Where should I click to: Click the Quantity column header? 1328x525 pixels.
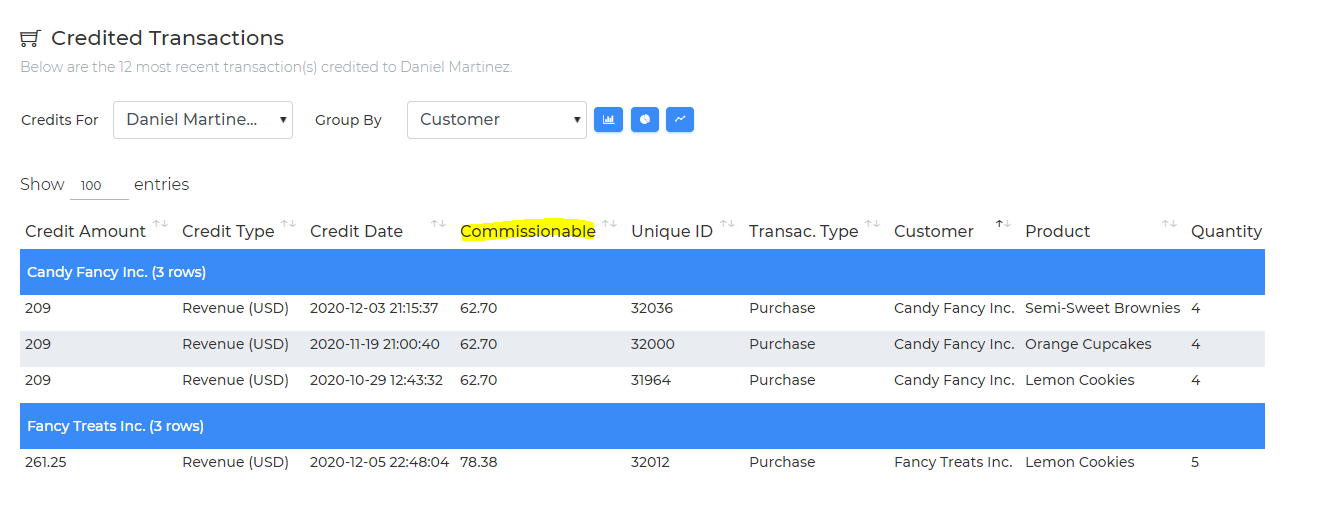point(1226,231)
